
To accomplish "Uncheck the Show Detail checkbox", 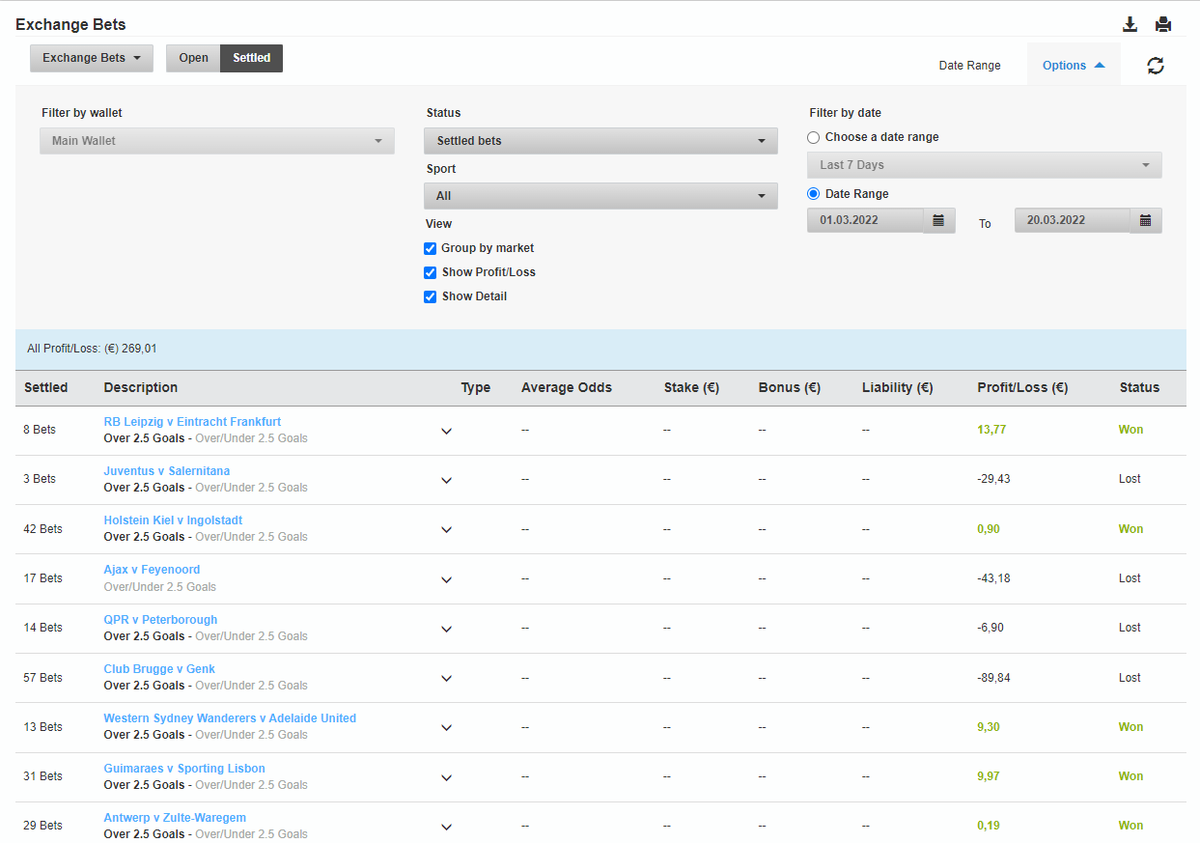I will [430, 296].
